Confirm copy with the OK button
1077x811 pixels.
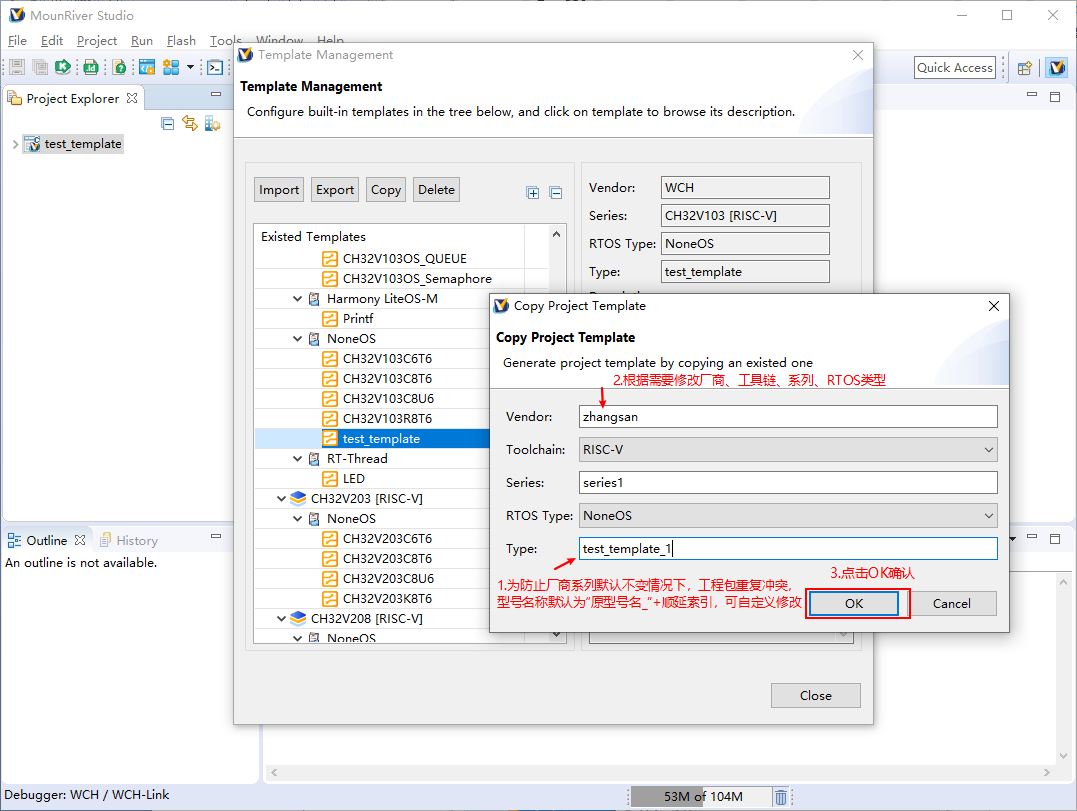[x=854, y=604]
